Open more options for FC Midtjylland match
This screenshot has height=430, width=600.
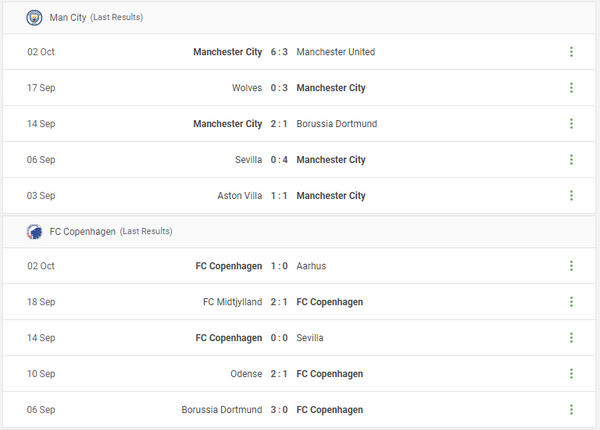coord(571,302)
